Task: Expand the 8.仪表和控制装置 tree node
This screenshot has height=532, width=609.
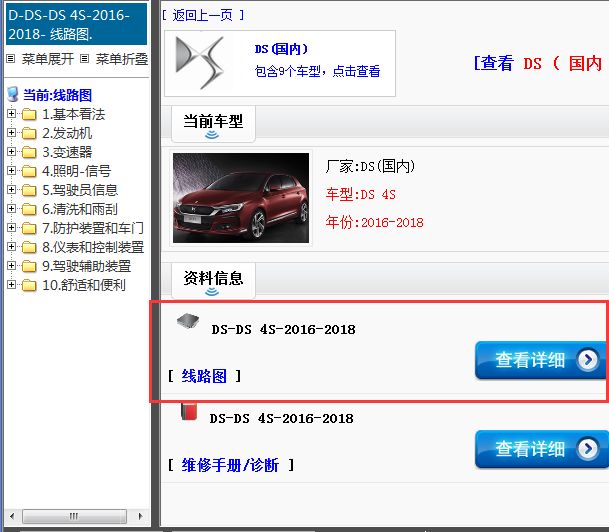Action: pos(11,247)
